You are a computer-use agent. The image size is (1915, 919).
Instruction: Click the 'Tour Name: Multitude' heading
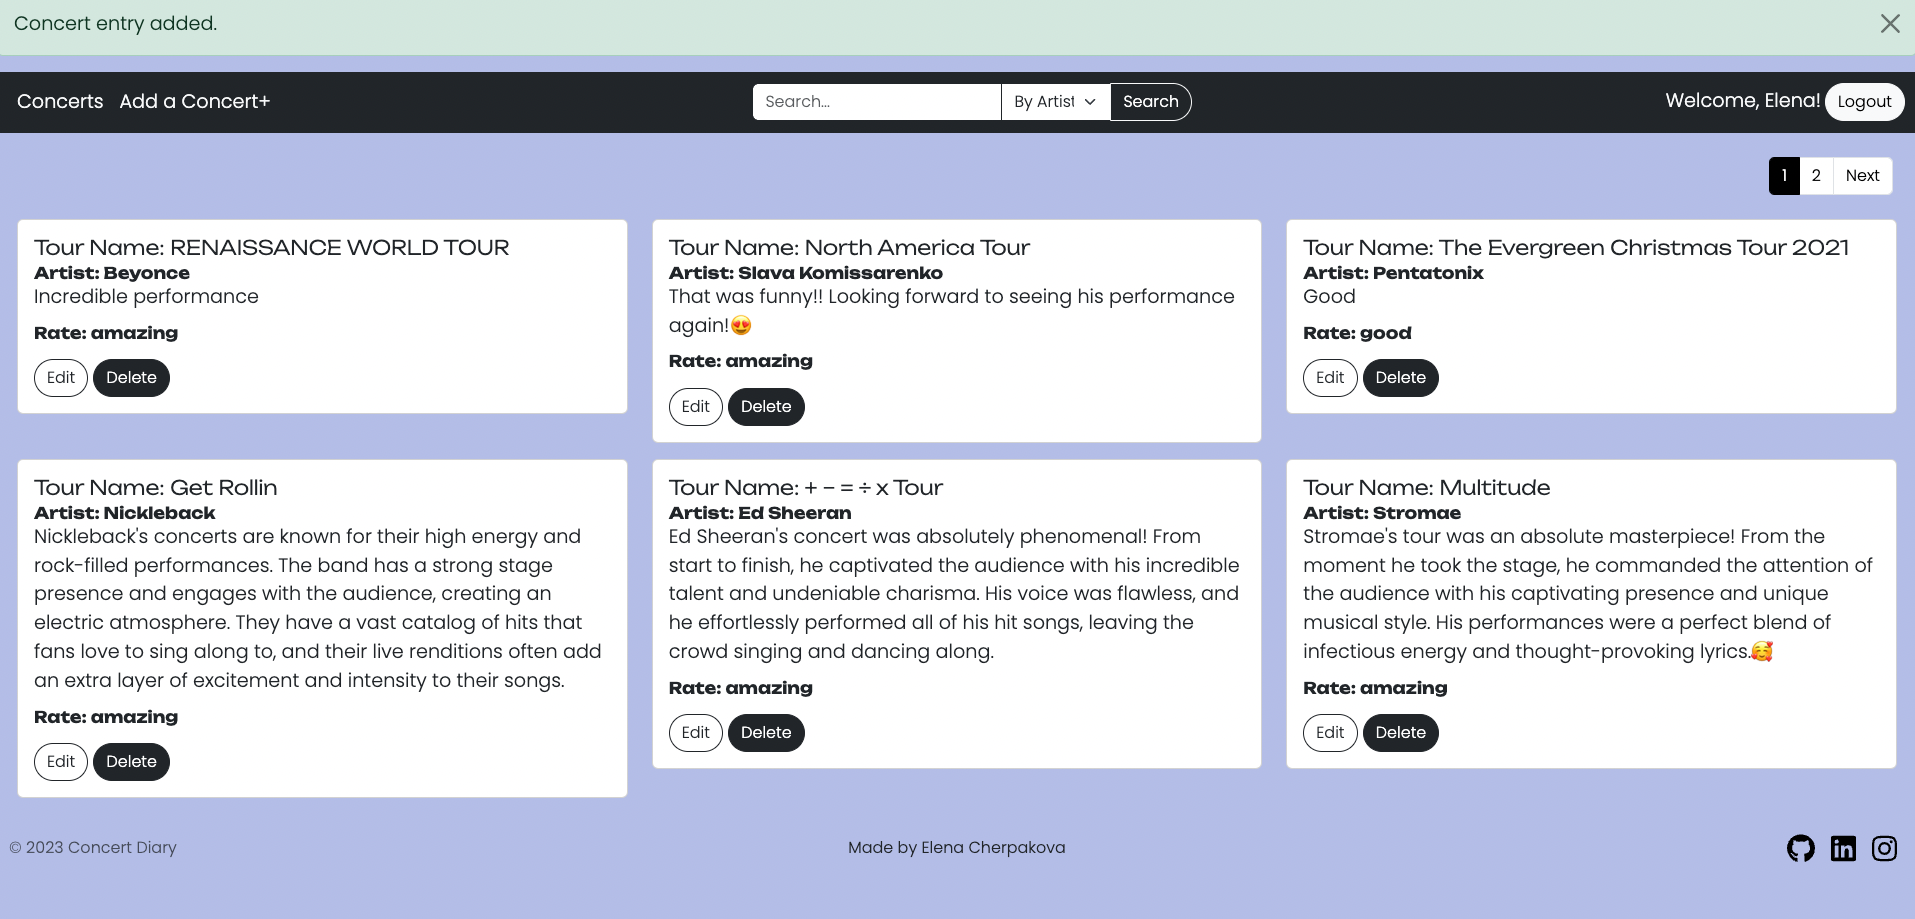pyautogui.click(x=1426, y=487)
